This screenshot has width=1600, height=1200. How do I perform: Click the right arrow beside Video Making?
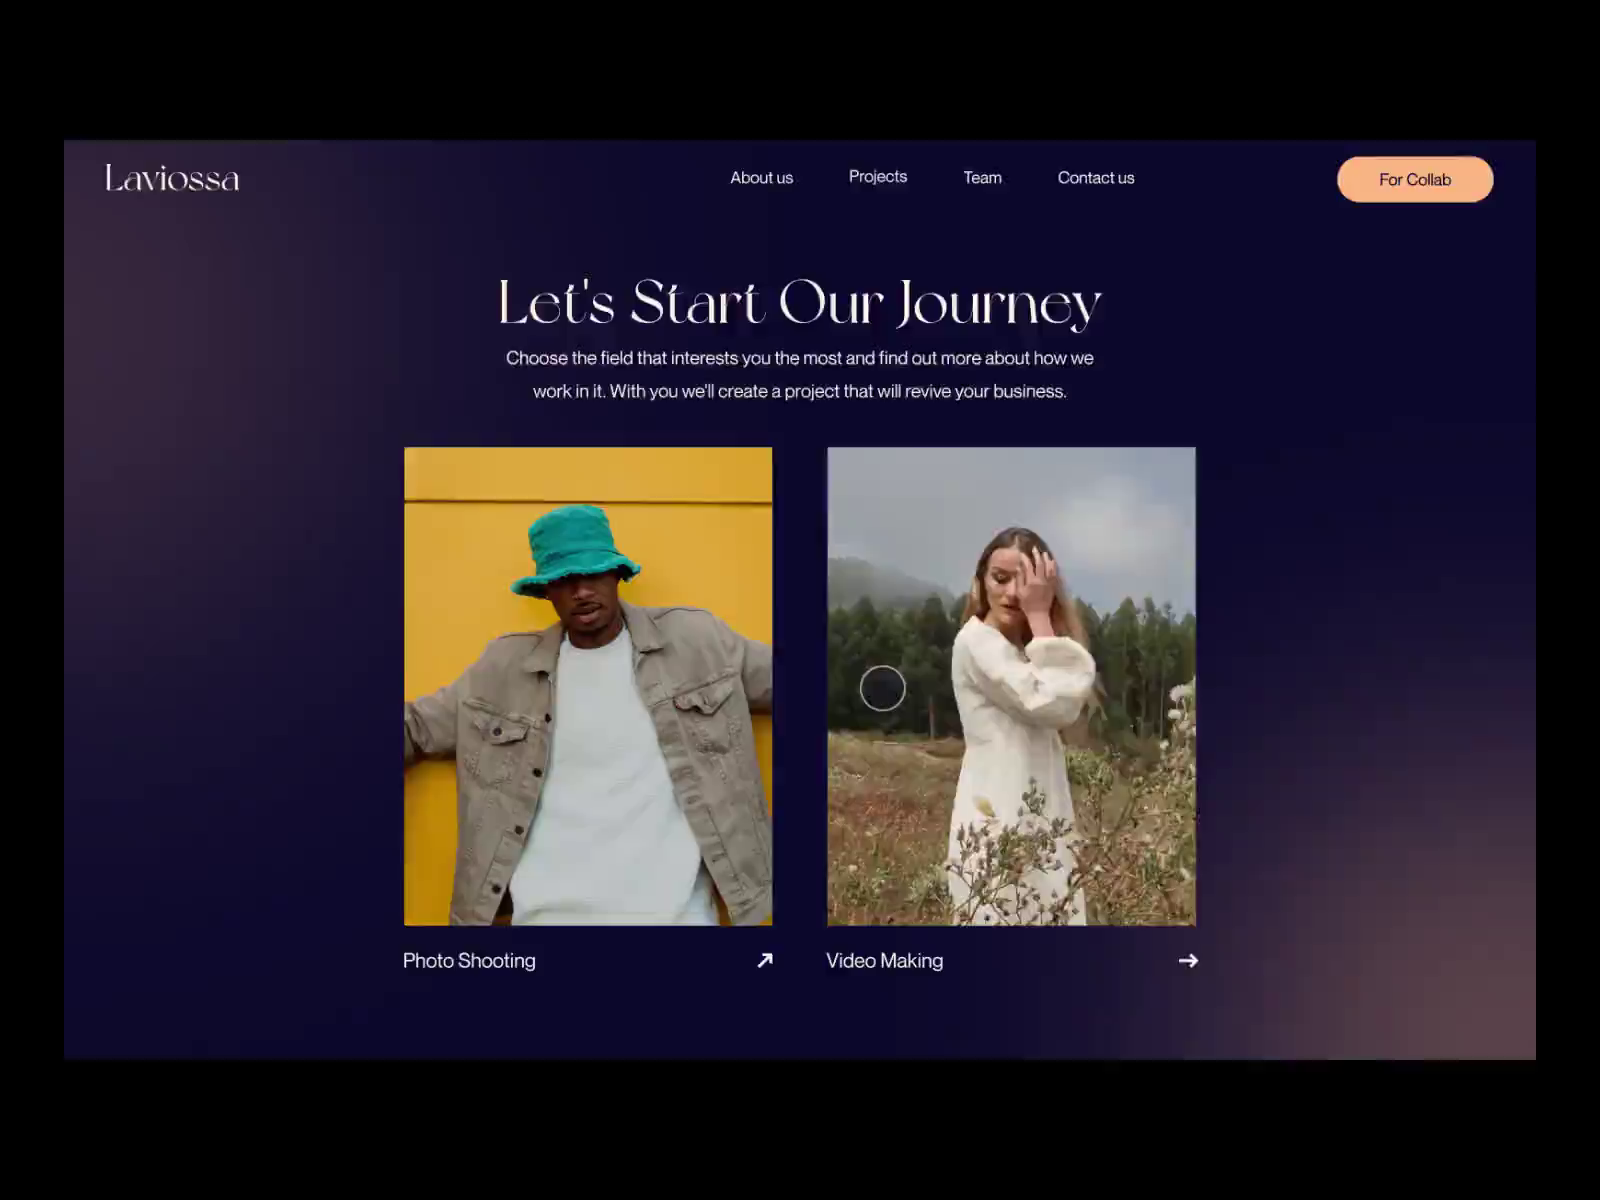[x=1188, y=961]
